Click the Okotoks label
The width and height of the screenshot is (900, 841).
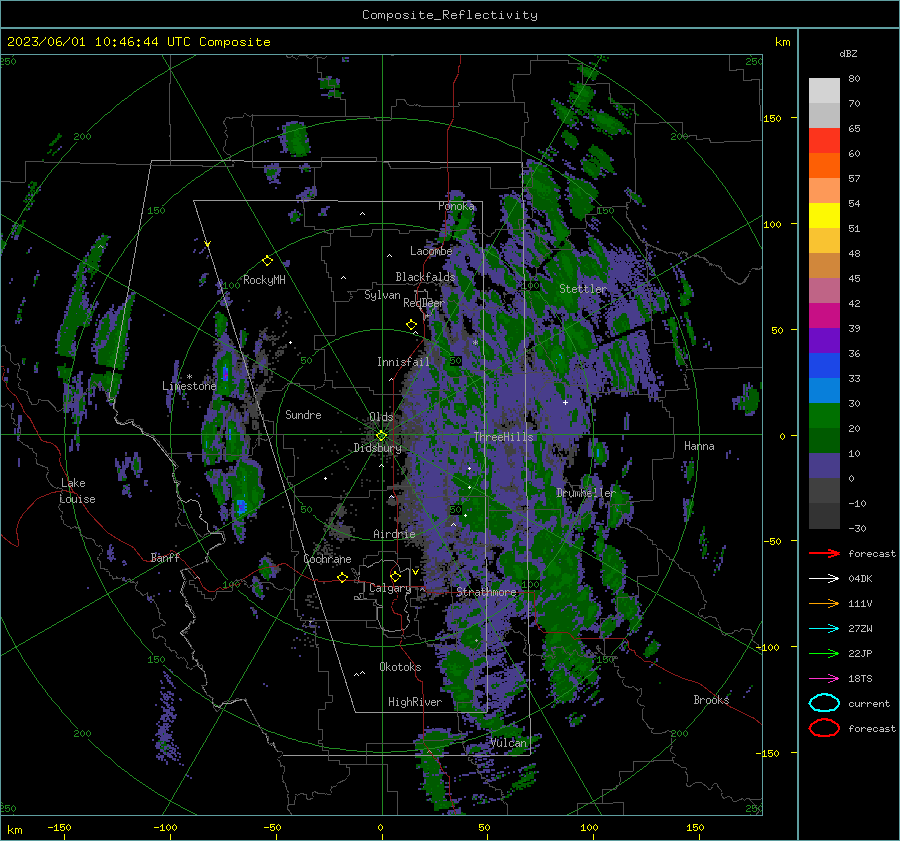pos(400,667)
